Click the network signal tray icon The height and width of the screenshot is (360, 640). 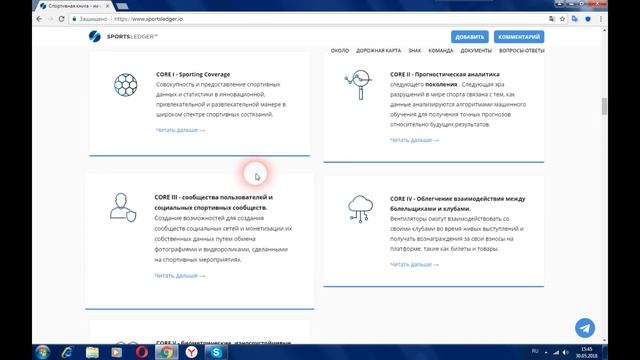tap(556, 352)
